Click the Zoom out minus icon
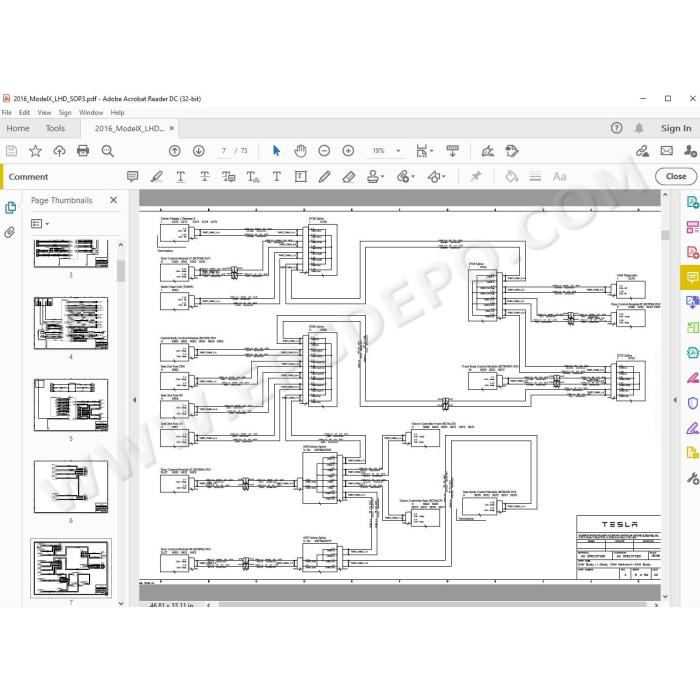This screenshot has width=700, height=700. pos(324,151)
